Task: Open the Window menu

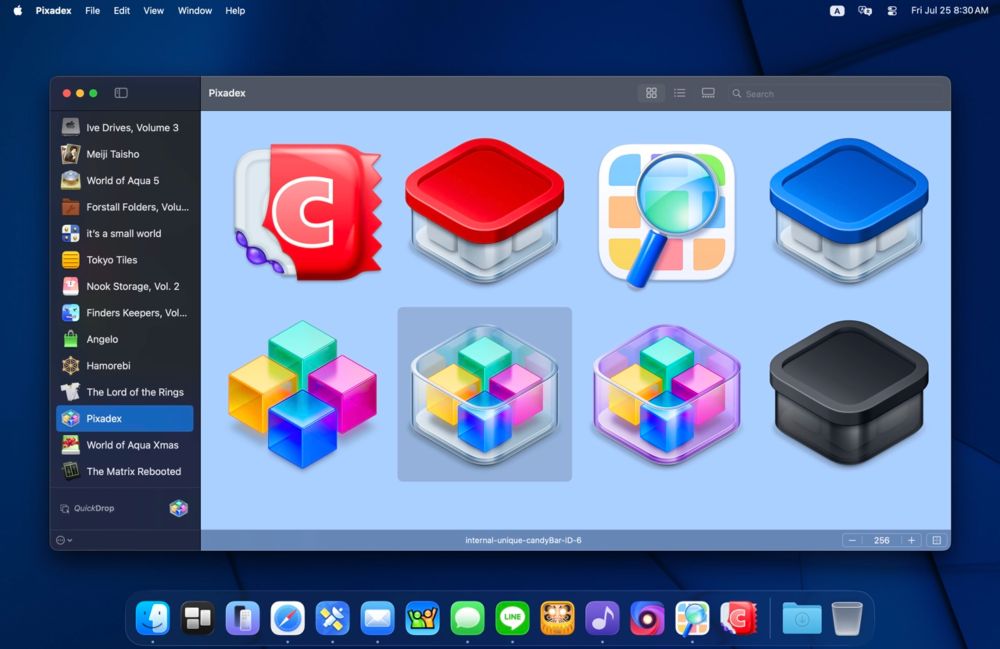Action: (x=195, y=10)
